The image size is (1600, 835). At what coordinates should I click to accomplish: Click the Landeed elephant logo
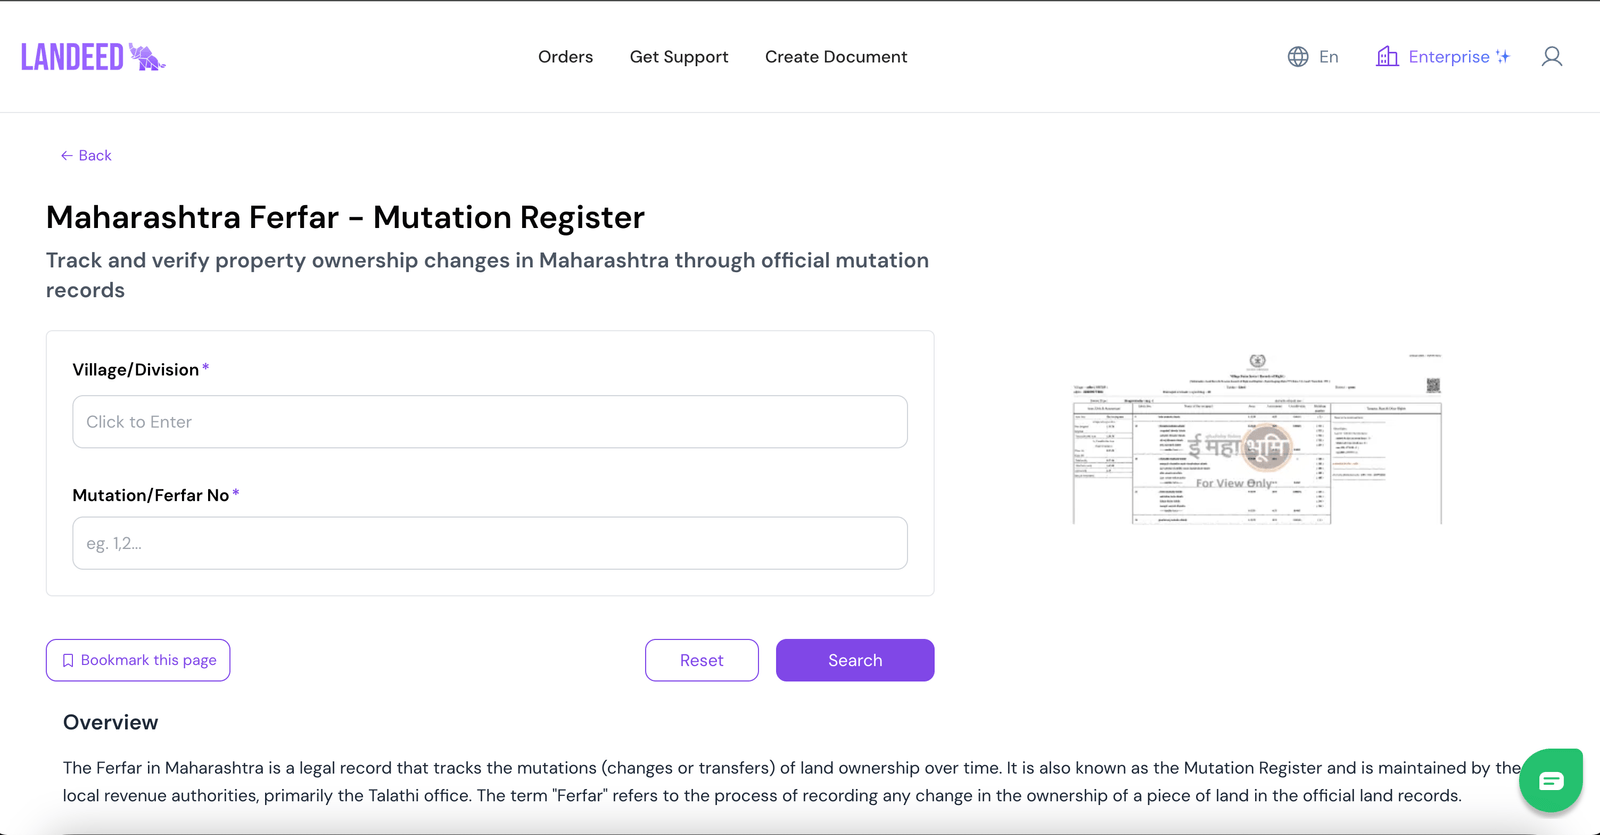(x=148, y=56)
